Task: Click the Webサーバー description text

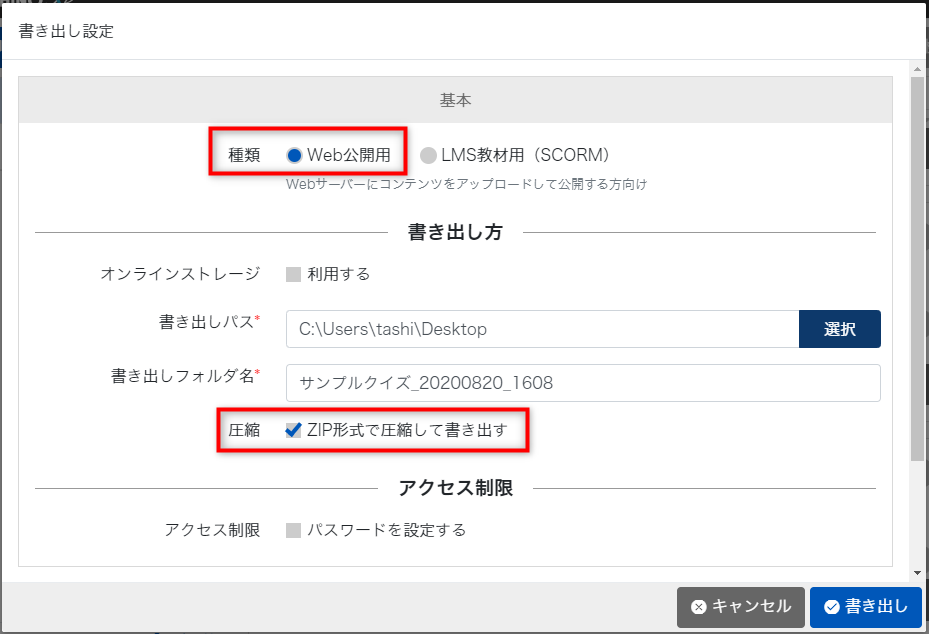Action: coord(466,184)
